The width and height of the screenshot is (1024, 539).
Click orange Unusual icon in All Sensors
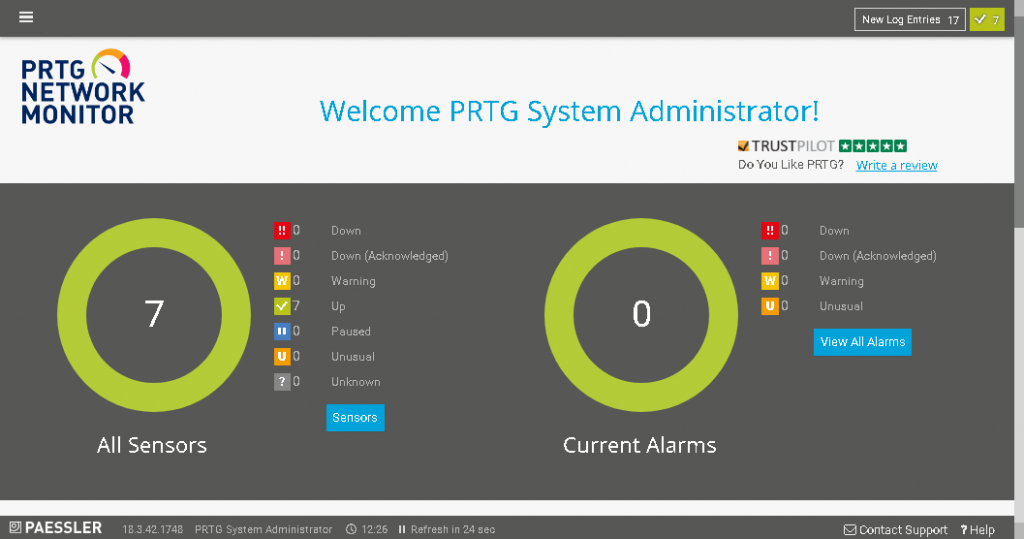tap(281, 356)
